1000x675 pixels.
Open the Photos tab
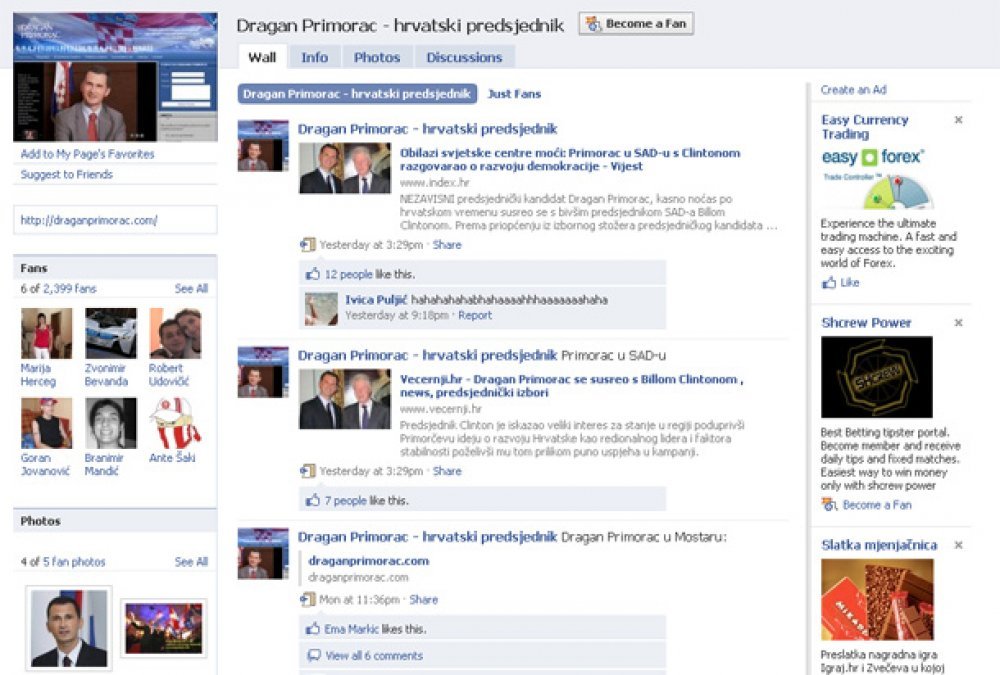[377, 57]
